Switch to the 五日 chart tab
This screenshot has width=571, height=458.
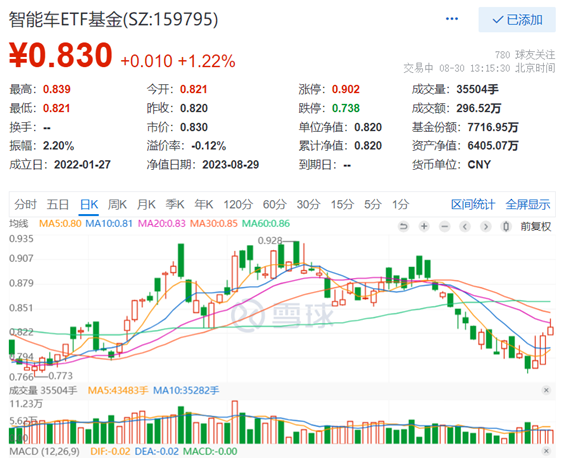(58, 204)
